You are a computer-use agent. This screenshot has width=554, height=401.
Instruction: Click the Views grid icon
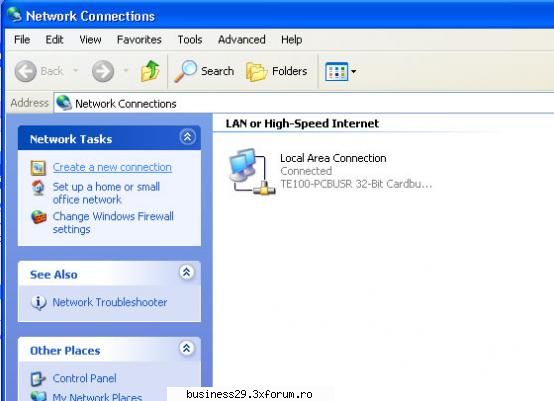(336, 71)
